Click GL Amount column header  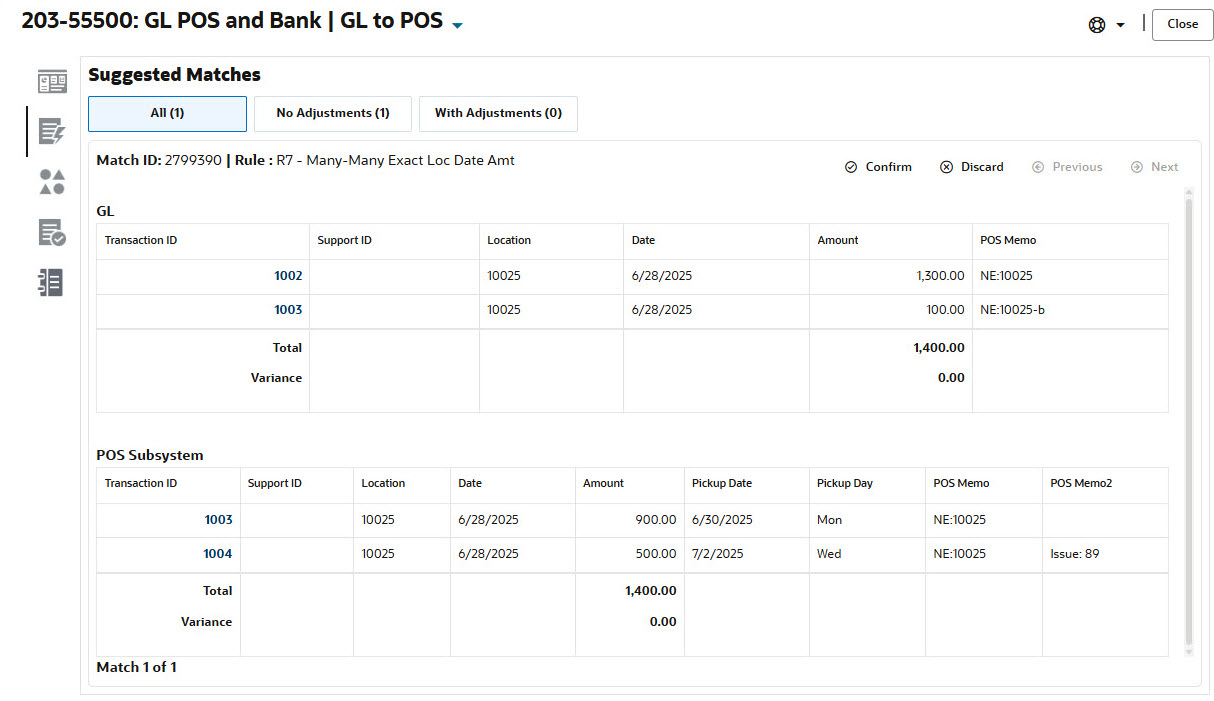coord(891,241)
